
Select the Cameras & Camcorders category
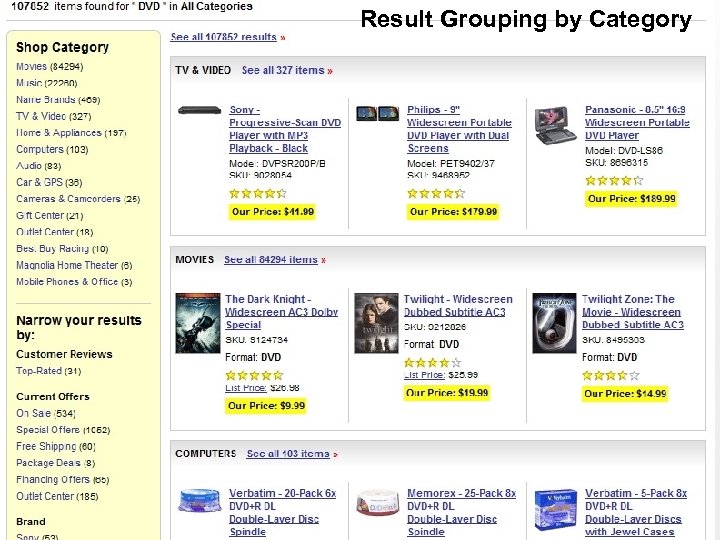pyautogui.click(x=68, y=199)
